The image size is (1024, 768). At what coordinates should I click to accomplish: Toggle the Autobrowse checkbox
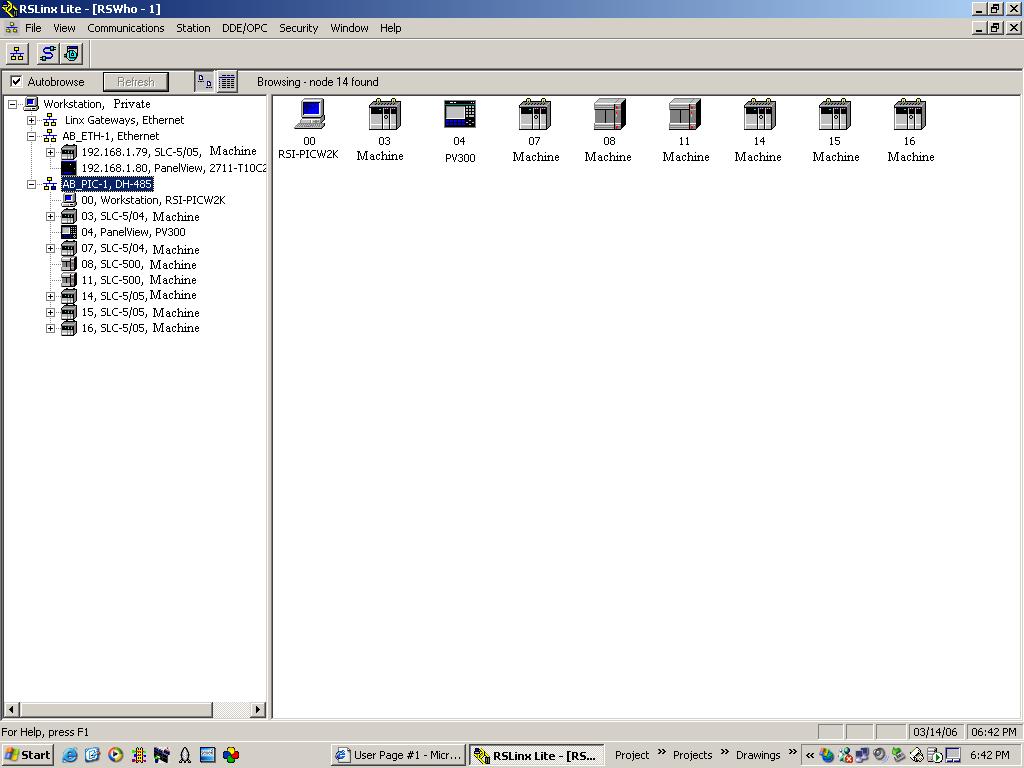[16, 82]
